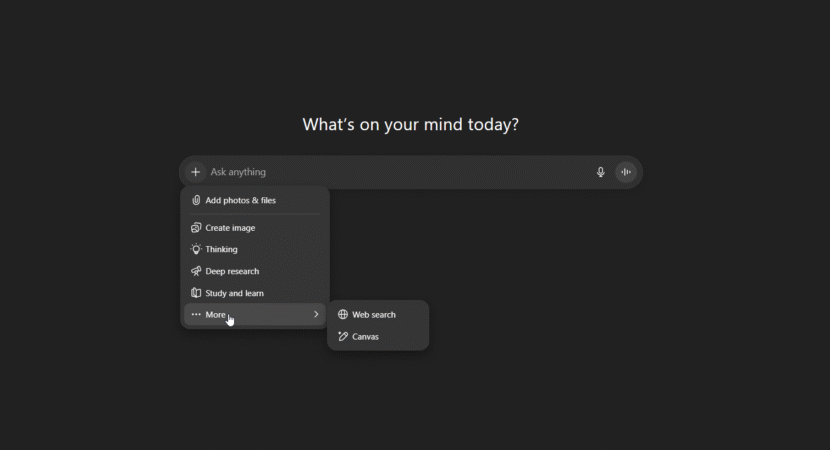Viewport: 830px width, 450px height.
Task: Click the Deep research telescope icon
Action: point(196,271)
